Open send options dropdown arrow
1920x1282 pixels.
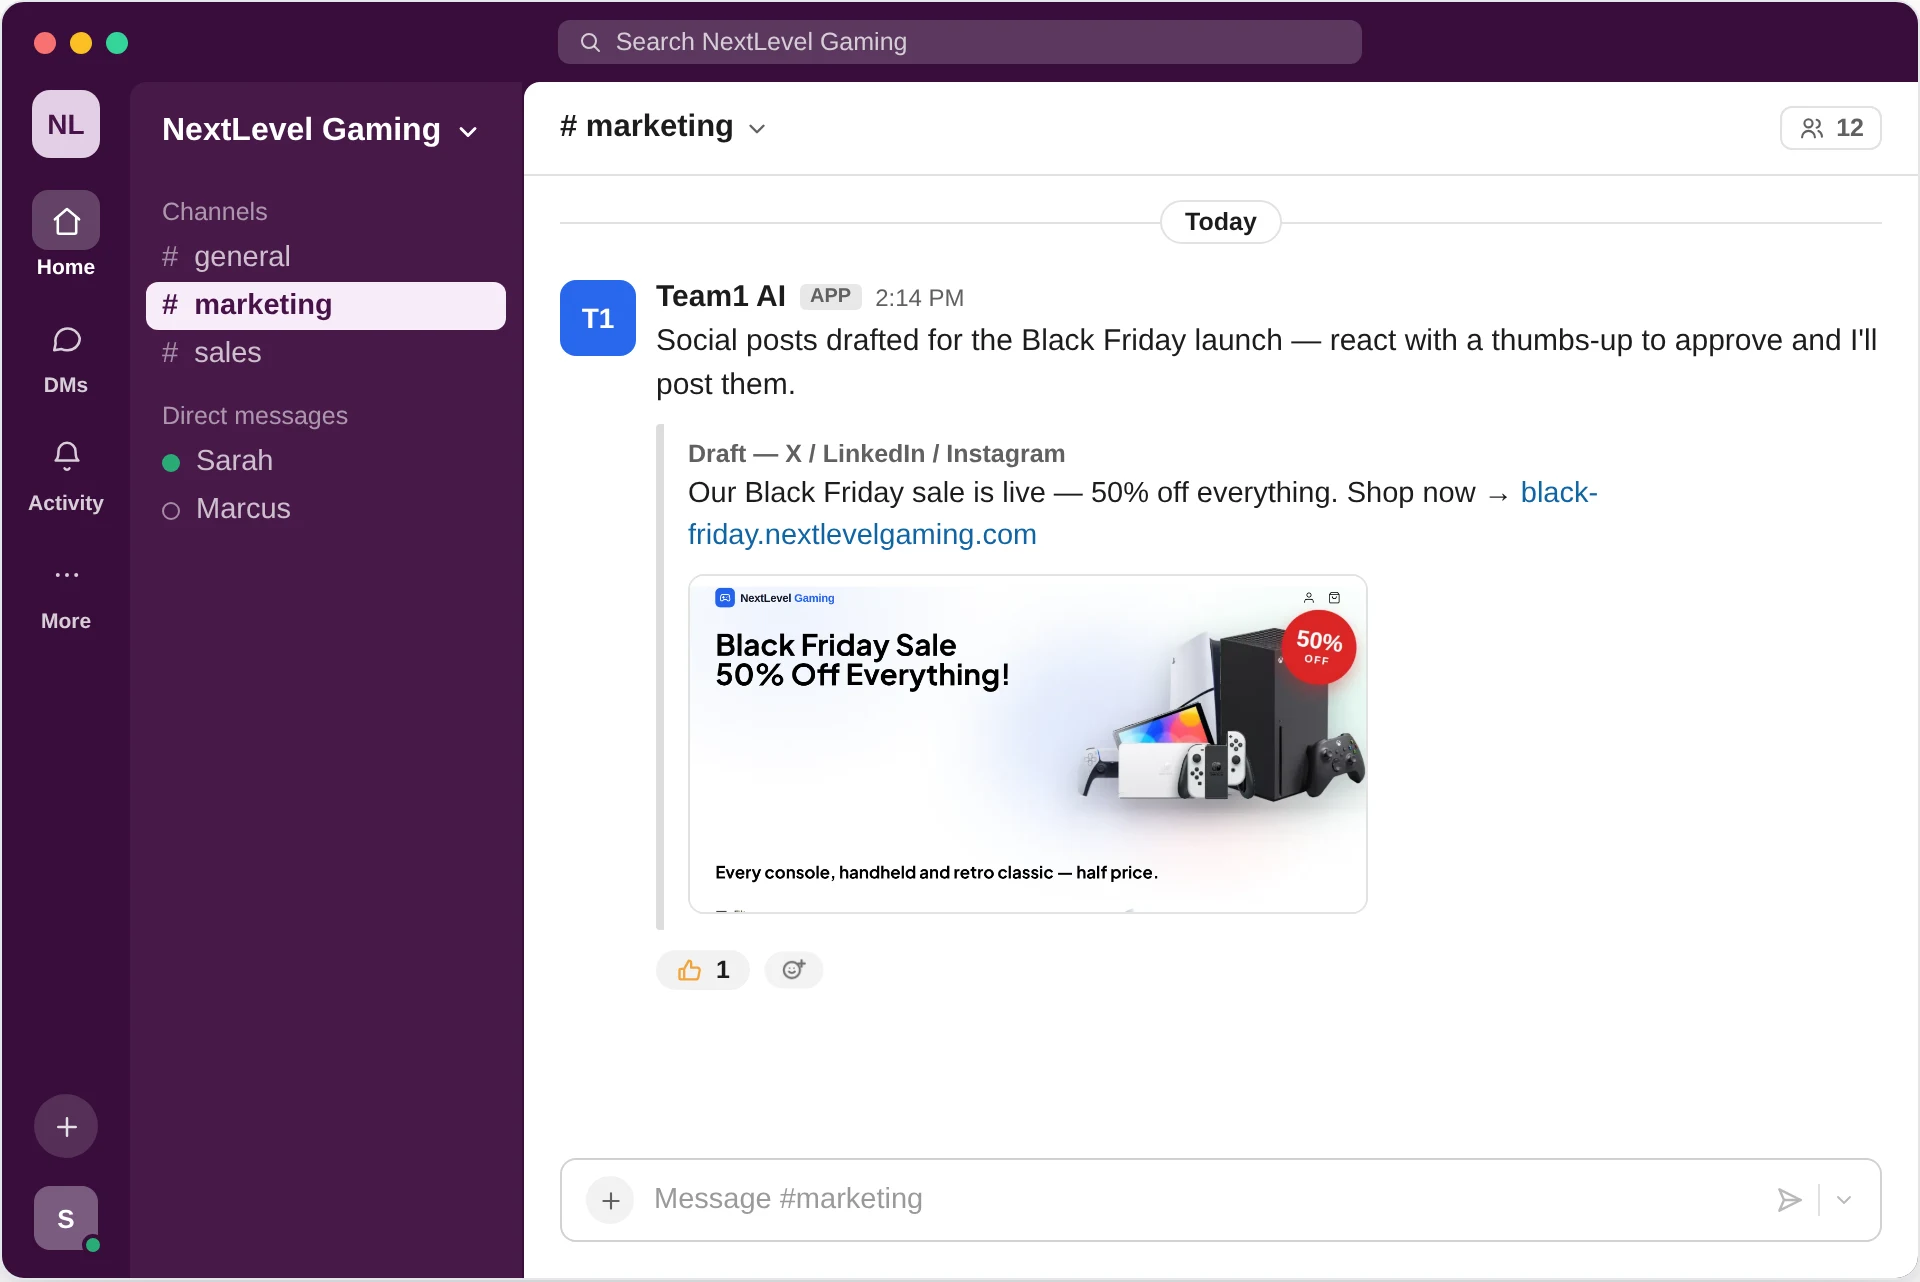(1844, 1200)
